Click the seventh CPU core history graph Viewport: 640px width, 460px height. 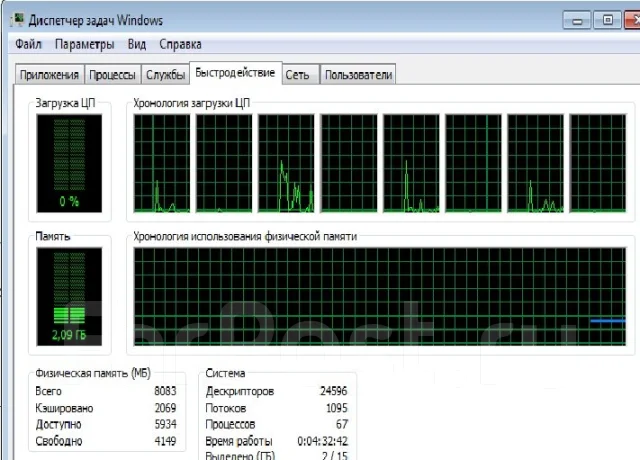pos(536,163)
